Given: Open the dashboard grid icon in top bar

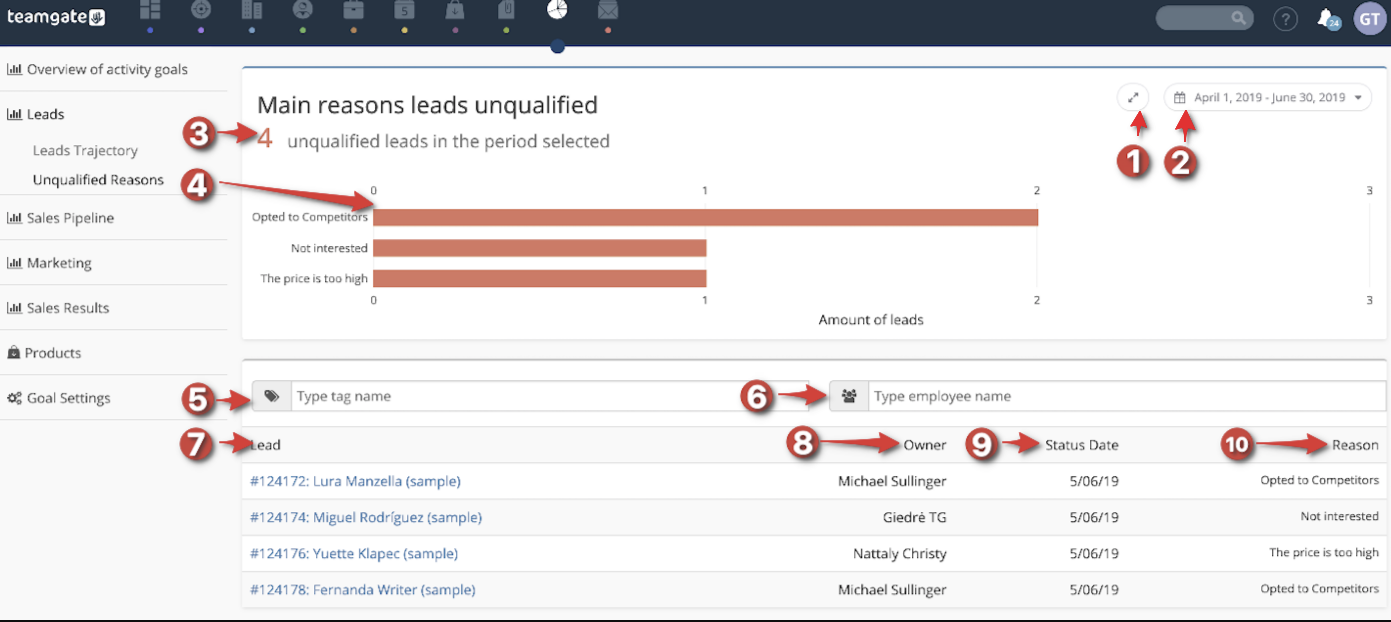Looking at the screenshot, I should coord(150,10).
